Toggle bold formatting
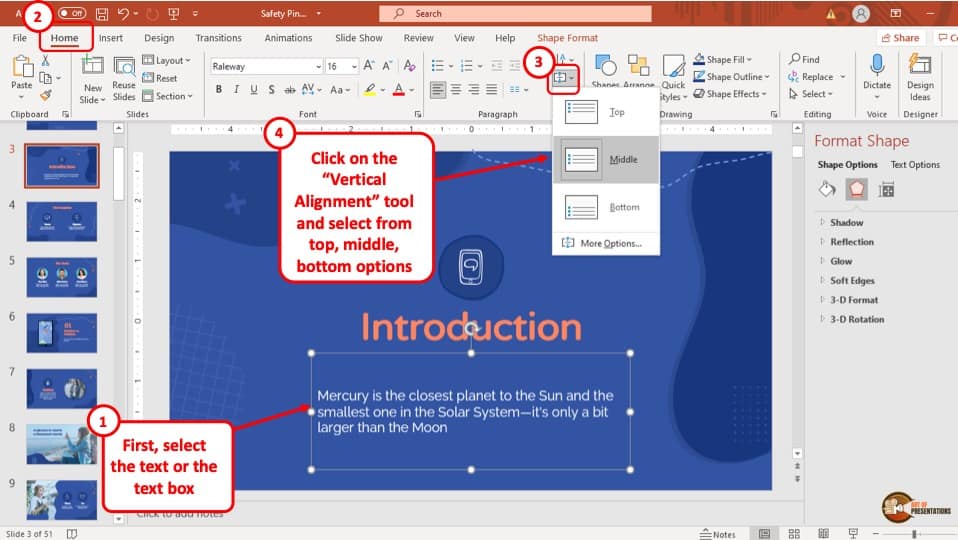 (219, 90)
